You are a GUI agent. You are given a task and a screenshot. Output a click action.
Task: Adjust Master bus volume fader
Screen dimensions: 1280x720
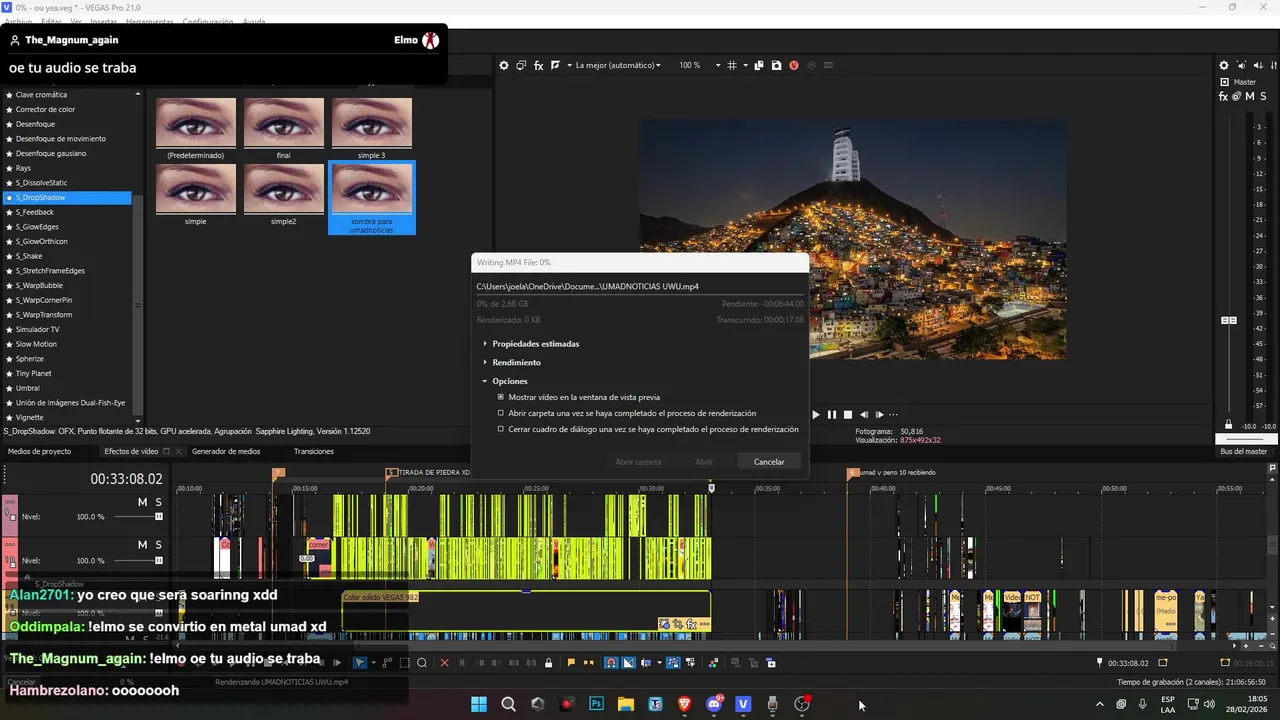[1229, 320]
